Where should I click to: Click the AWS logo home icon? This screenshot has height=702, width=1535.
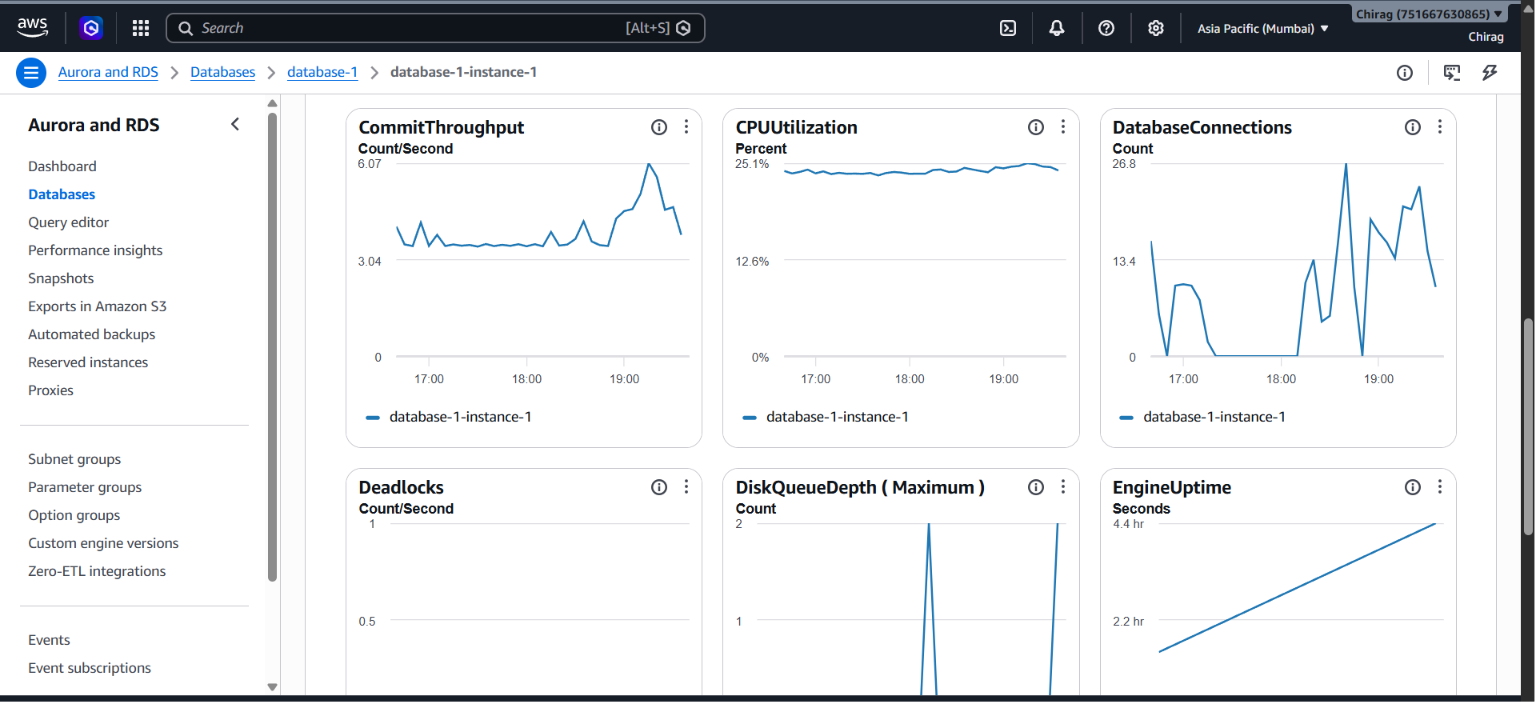pyautogui.click(x=32, y=27)
